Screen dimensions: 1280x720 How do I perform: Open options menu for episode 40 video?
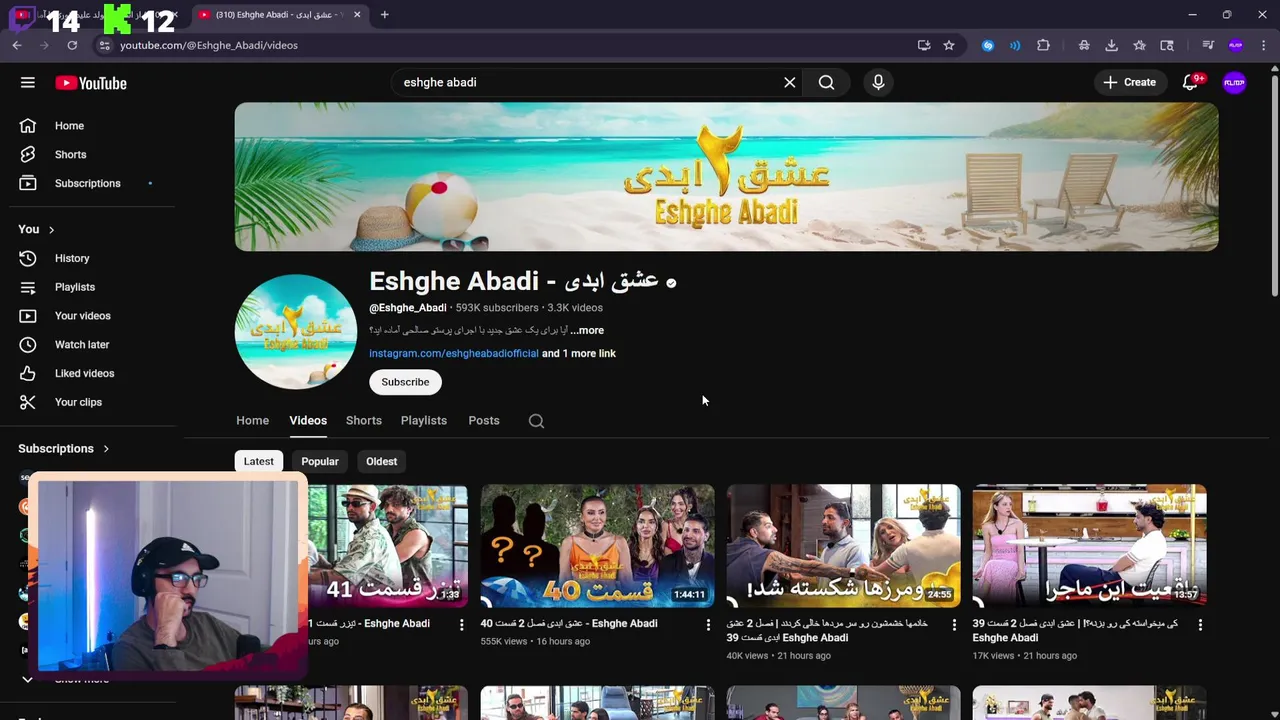pyautogui.click(x=708, y=625)
